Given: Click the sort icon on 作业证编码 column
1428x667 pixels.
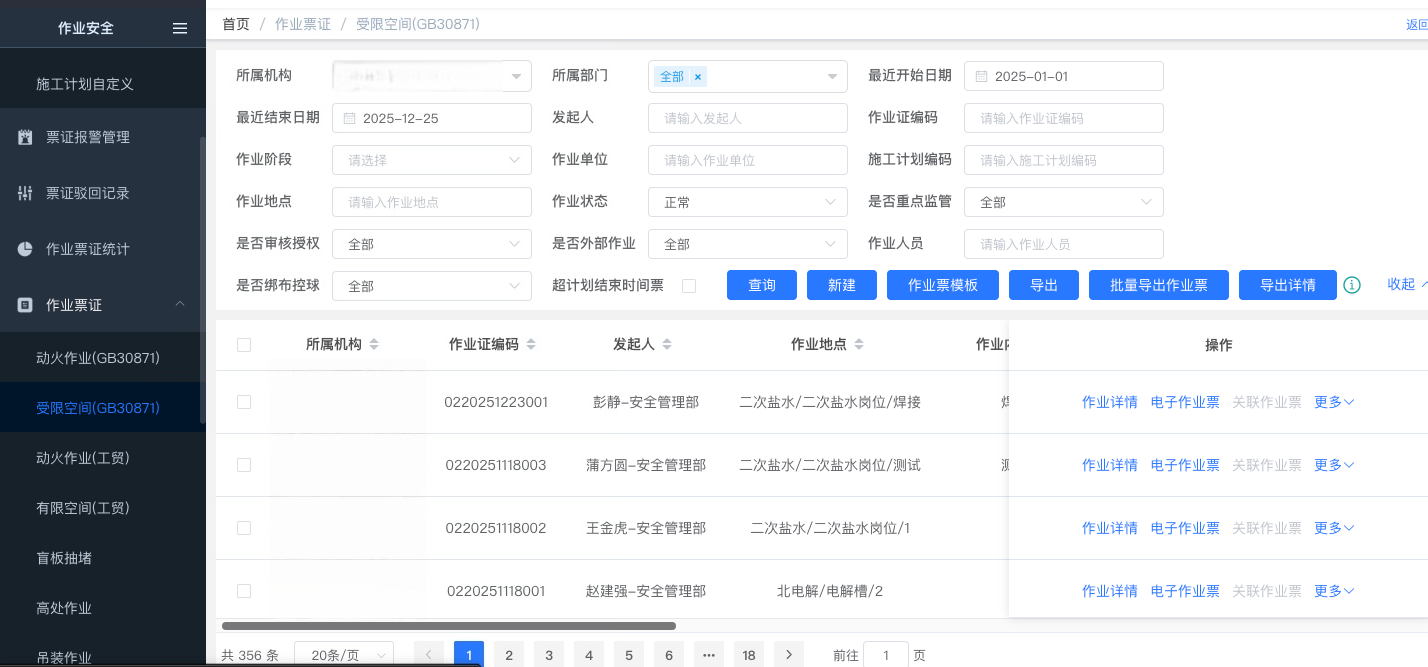Looking at the screenshot, I should pyautogui.click(x=531, y=345).
